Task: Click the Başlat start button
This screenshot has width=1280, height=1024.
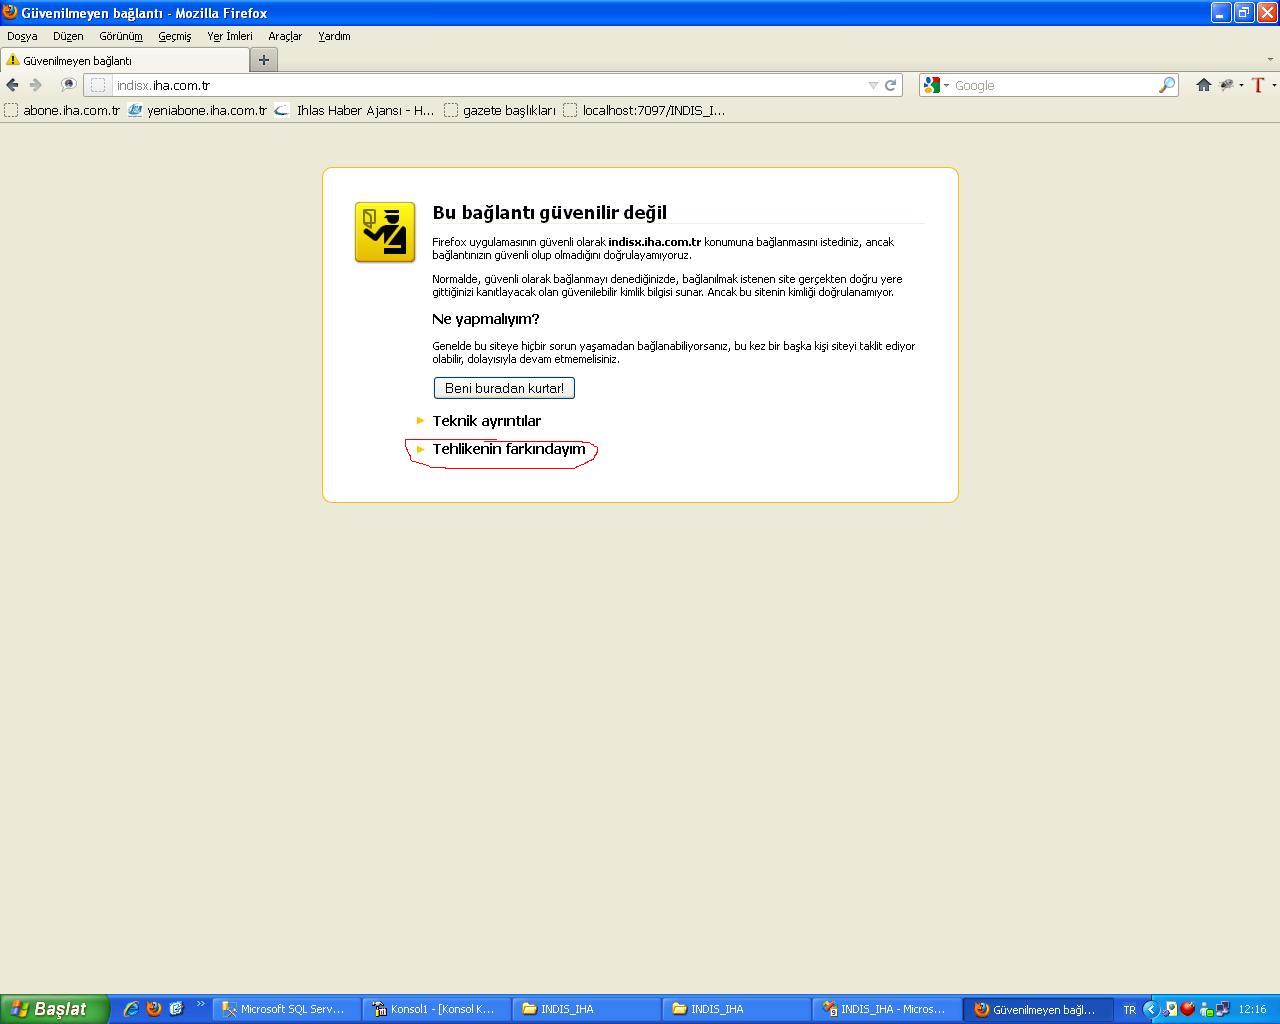Action: click(x=55, y=1009)
